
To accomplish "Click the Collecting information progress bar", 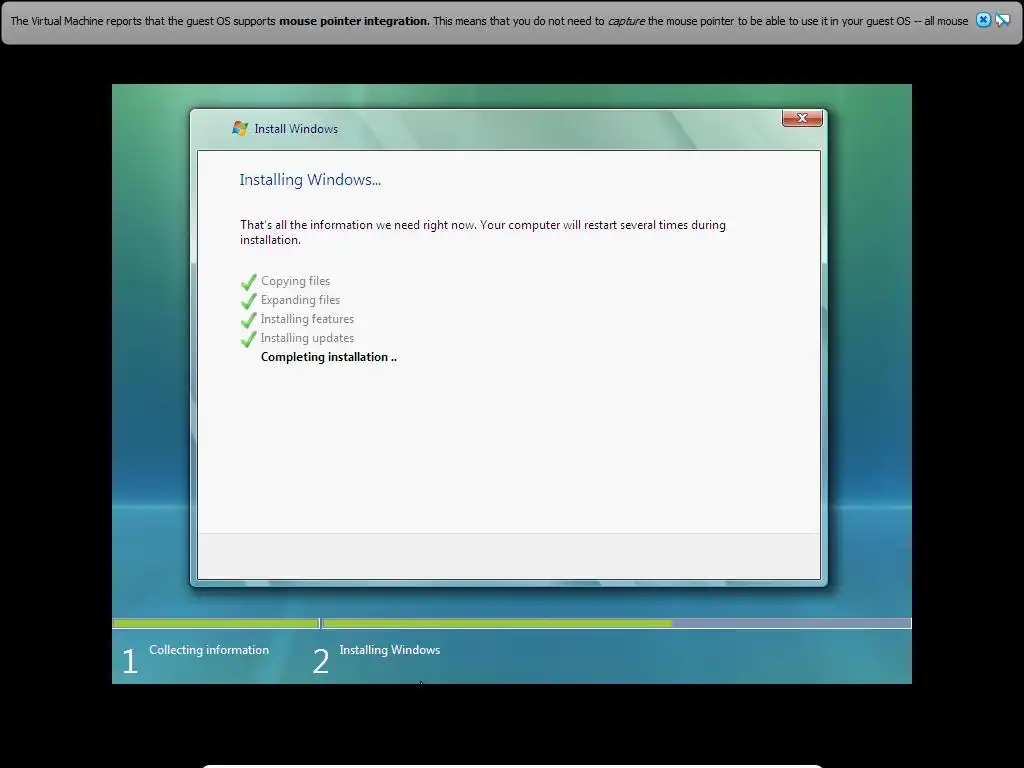I will [x=216, y=624].
